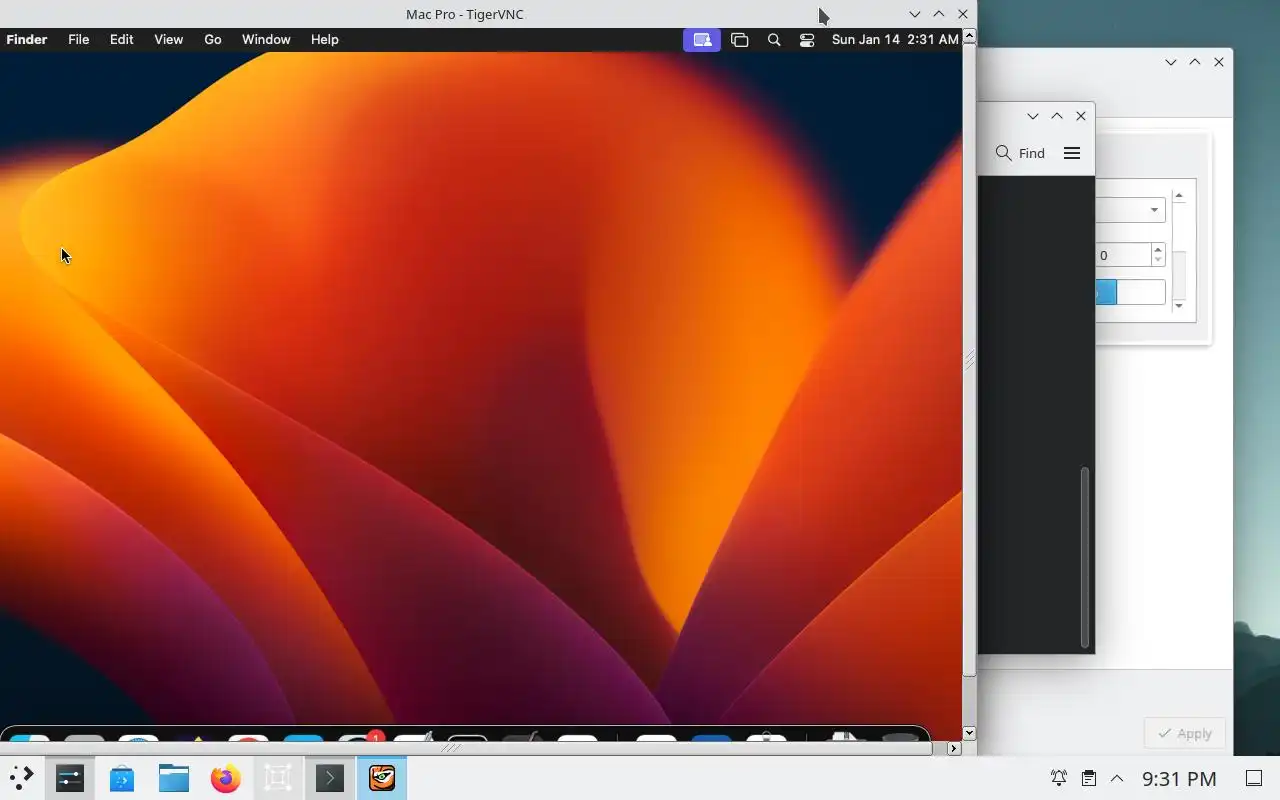The image size is (1280, 800).
Task: Open Discover shopping bag icon in taskbar
Action: tap(122, 778)
